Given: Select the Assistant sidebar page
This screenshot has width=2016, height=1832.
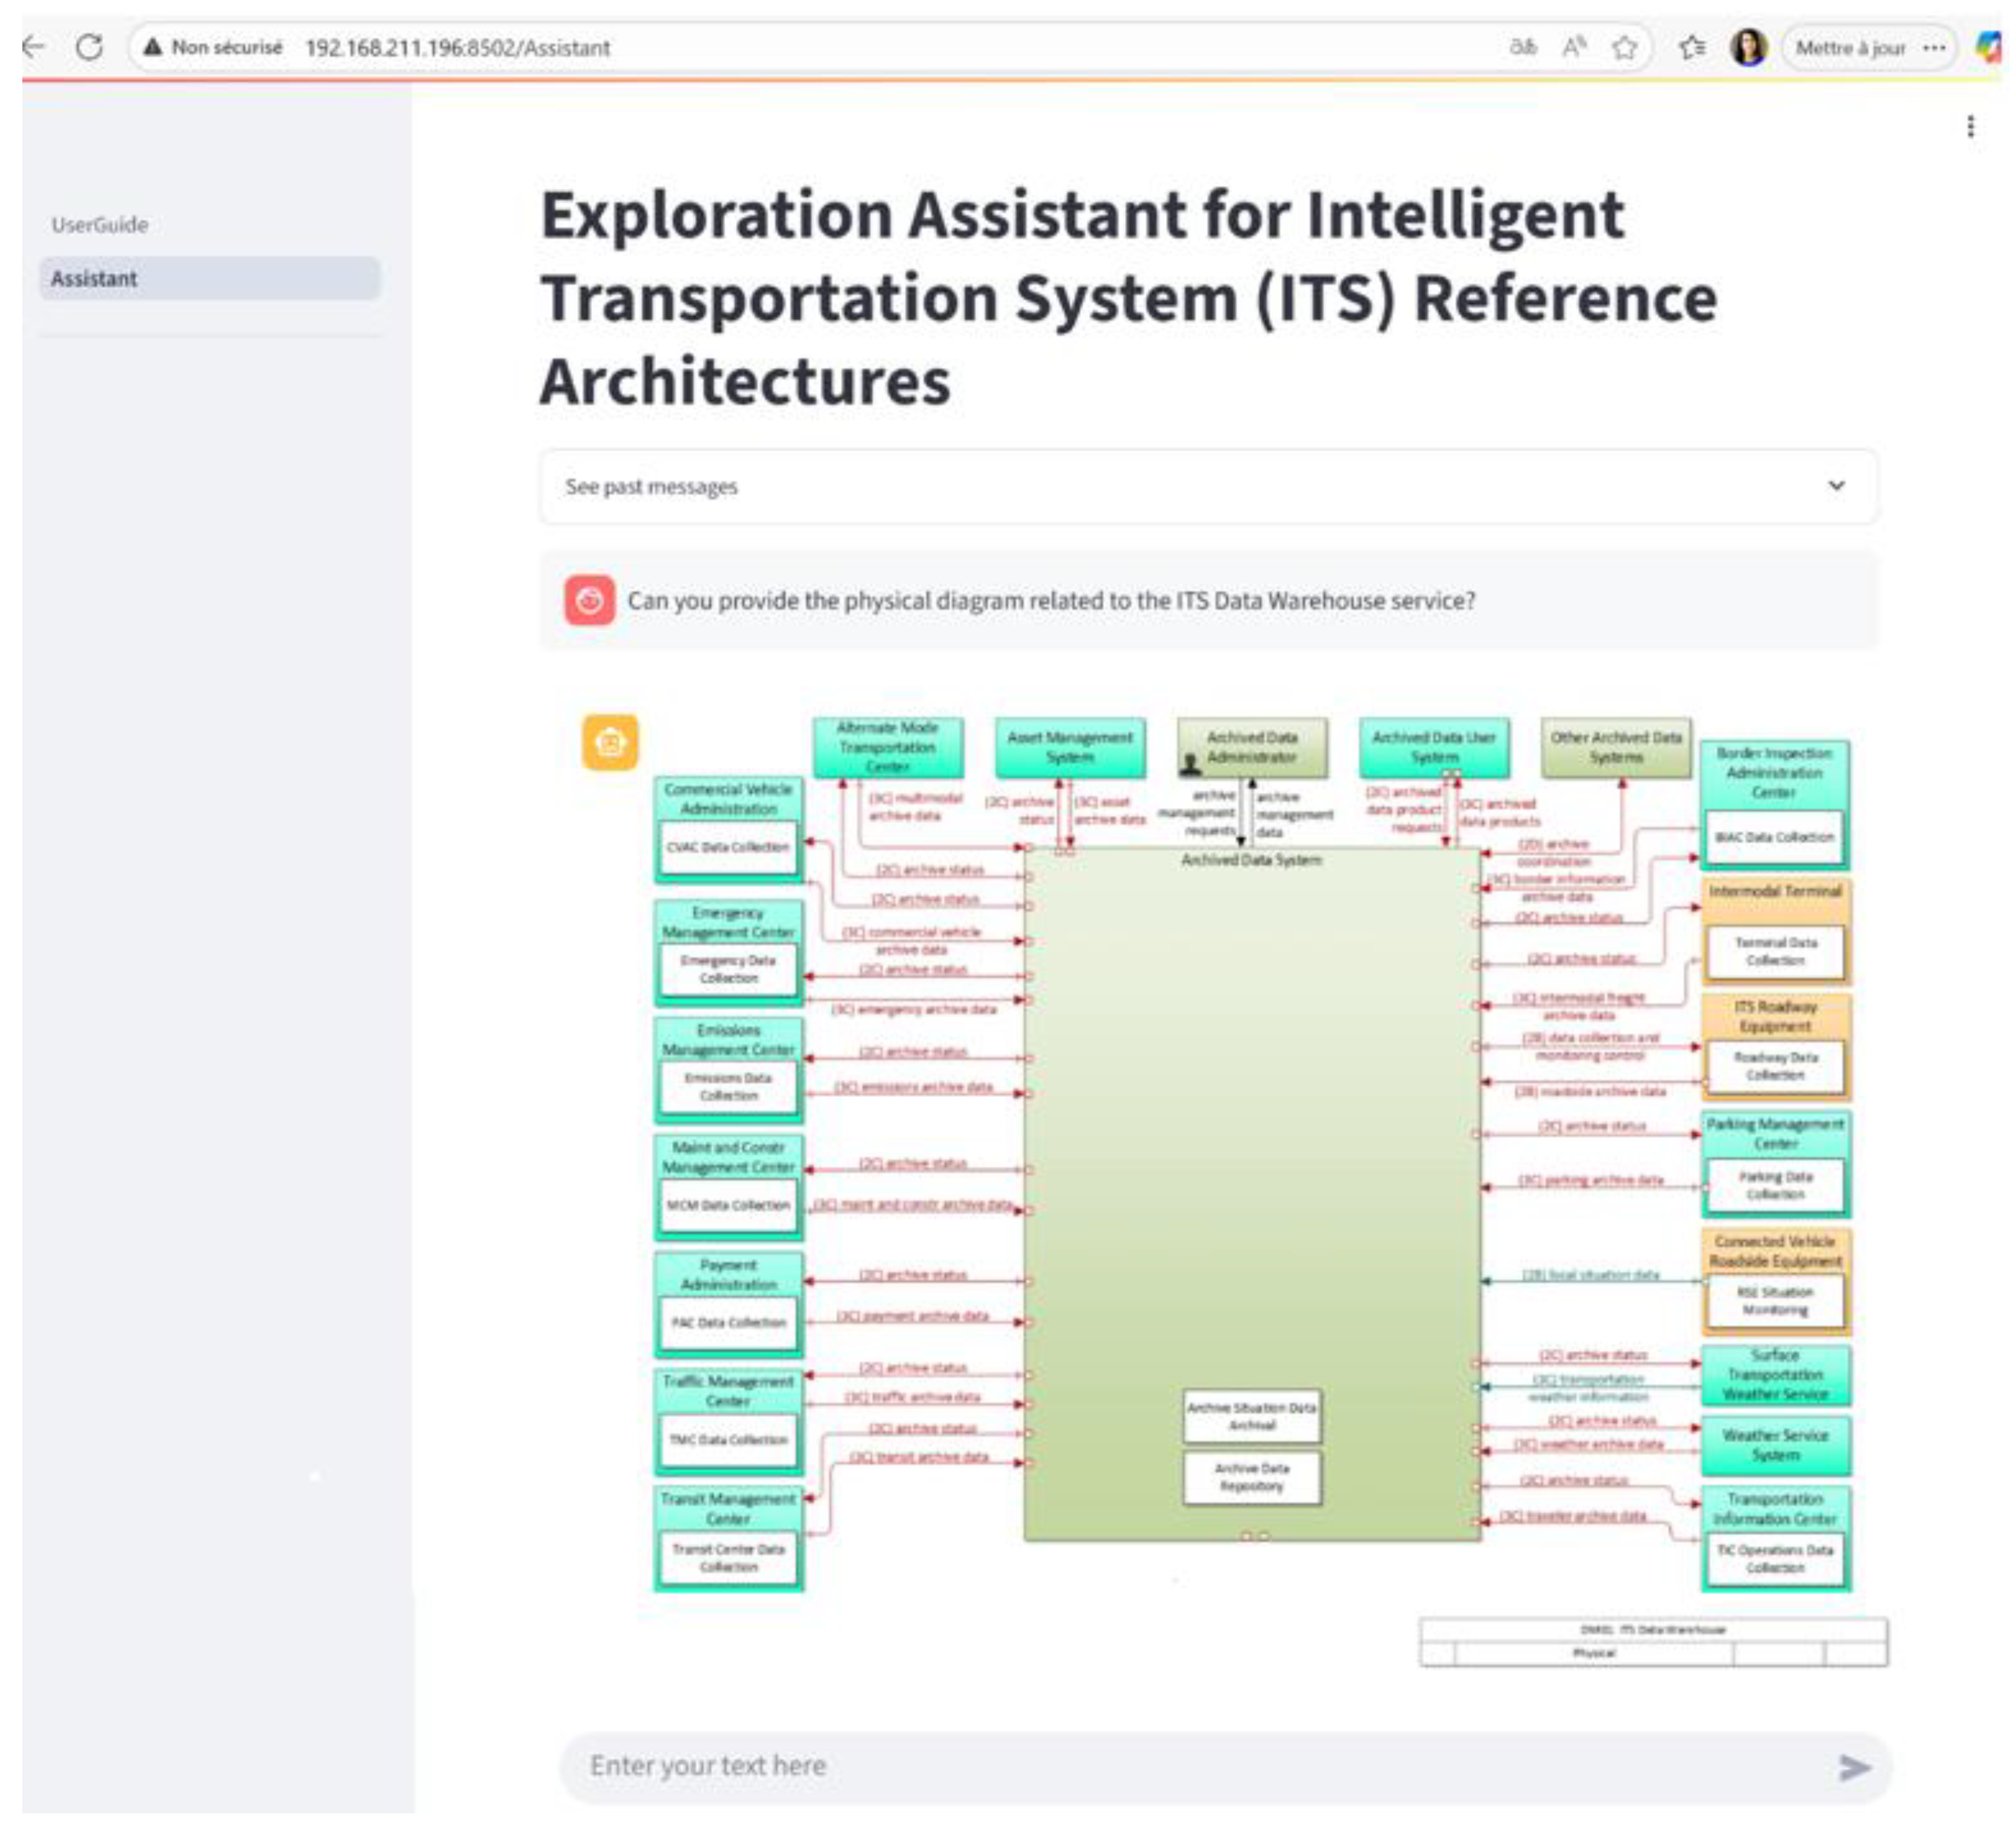Looking at the screenshot, I should pyautogui.click(x=95, y=279).
